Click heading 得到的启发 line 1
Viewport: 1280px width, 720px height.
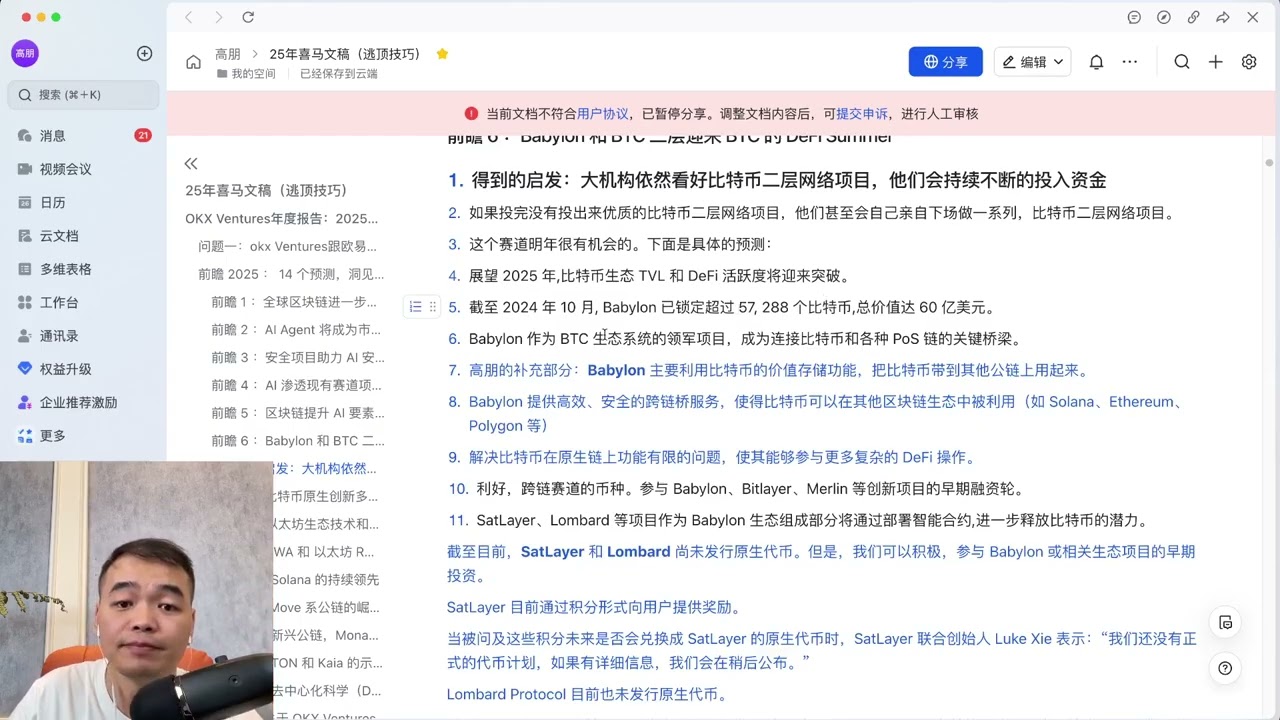coord(789,180)
